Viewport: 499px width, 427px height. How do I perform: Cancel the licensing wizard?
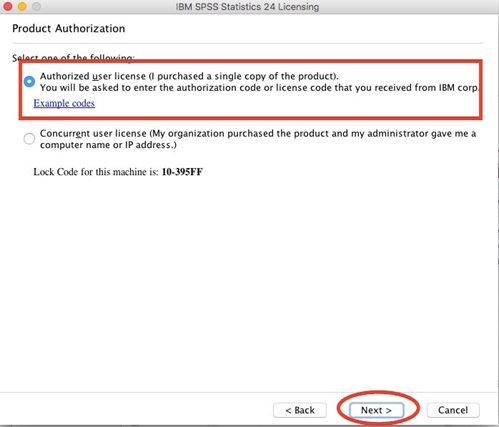tap(453, 410)
